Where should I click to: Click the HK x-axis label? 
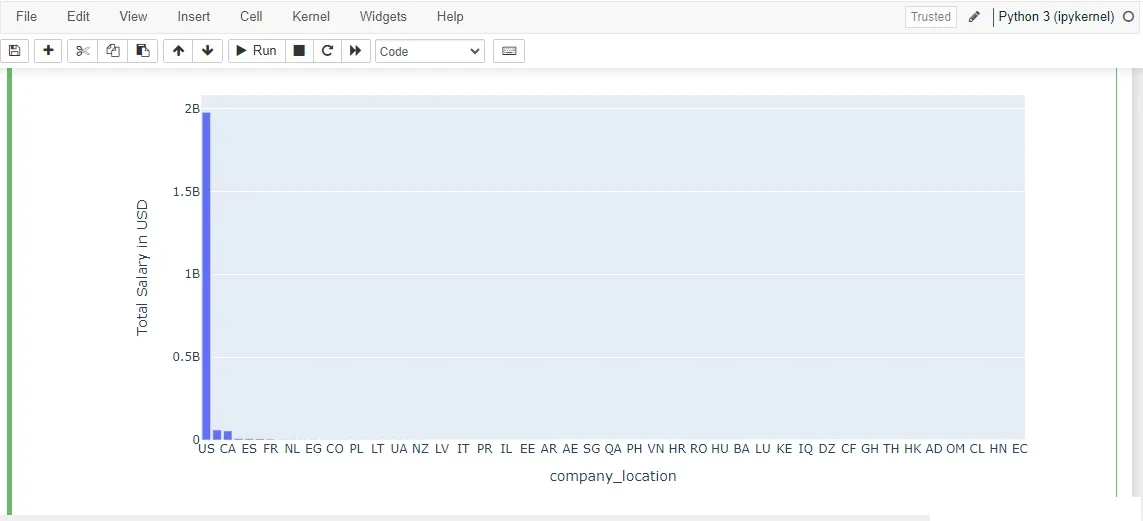tap(913, 449)
